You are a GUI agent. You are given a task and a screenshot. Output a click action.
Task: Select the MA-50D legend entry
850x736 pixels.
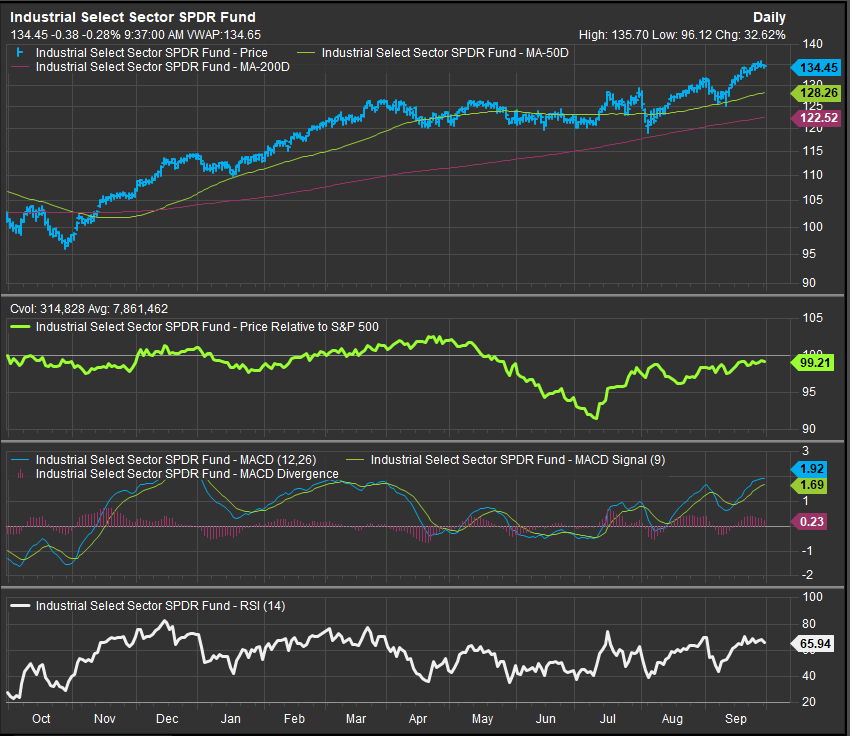point(445,53)
